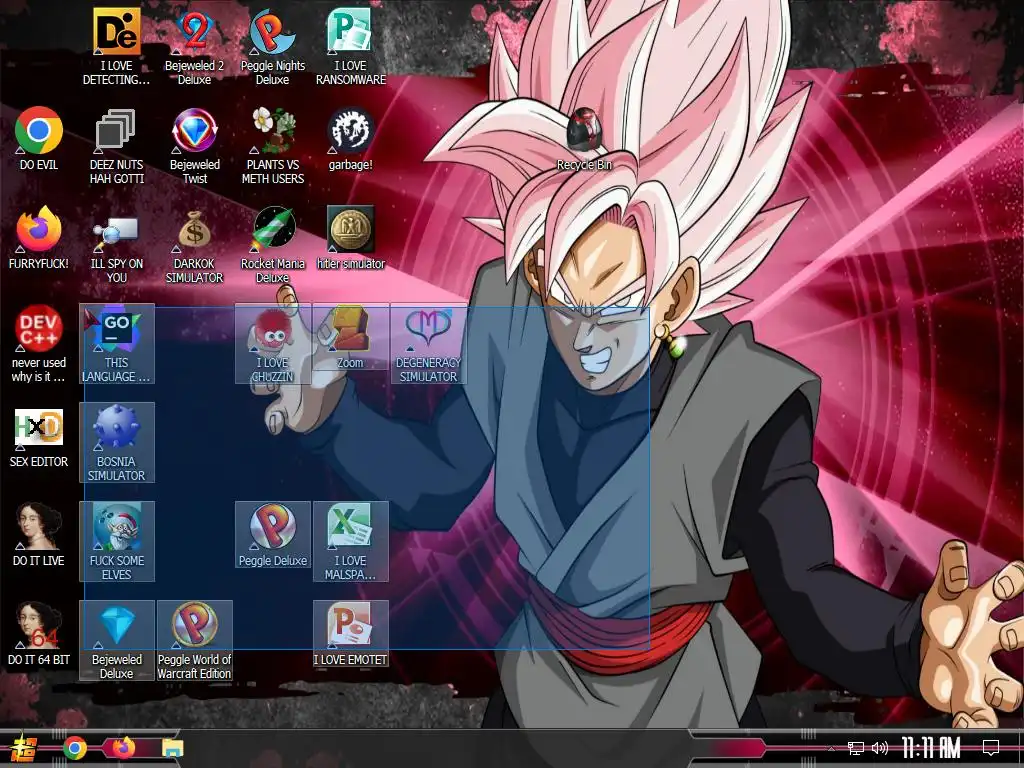Select the Recycle Bin on the desktop
This screenshot has width=1024, height=768.
coord(584,138)
